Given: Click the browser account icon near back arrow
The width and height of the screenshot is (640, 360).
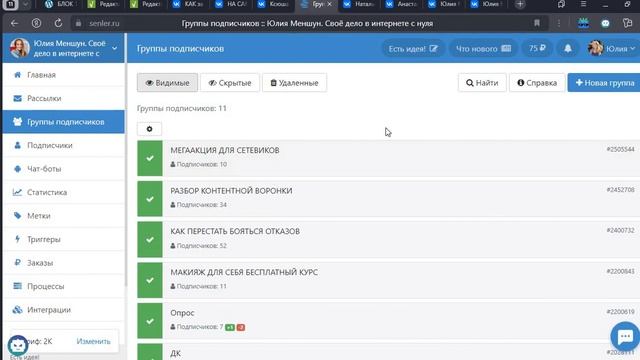Looking at the screenshot, I should [x=36, y=23].
